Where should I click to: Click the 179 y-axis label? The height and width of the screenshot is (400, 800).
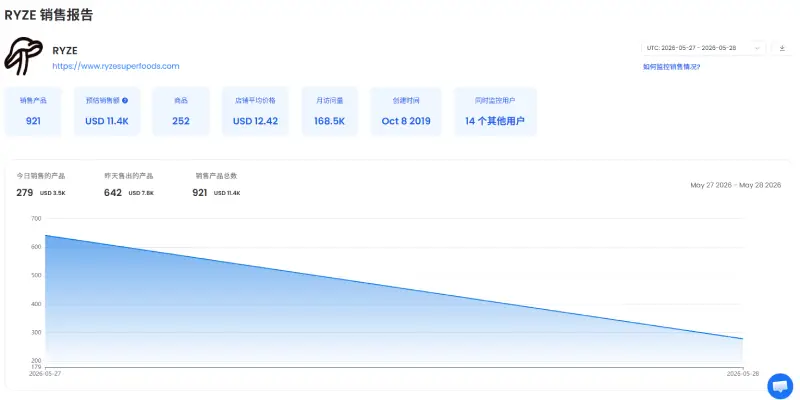pyautogui.click(x=36, y=367)
